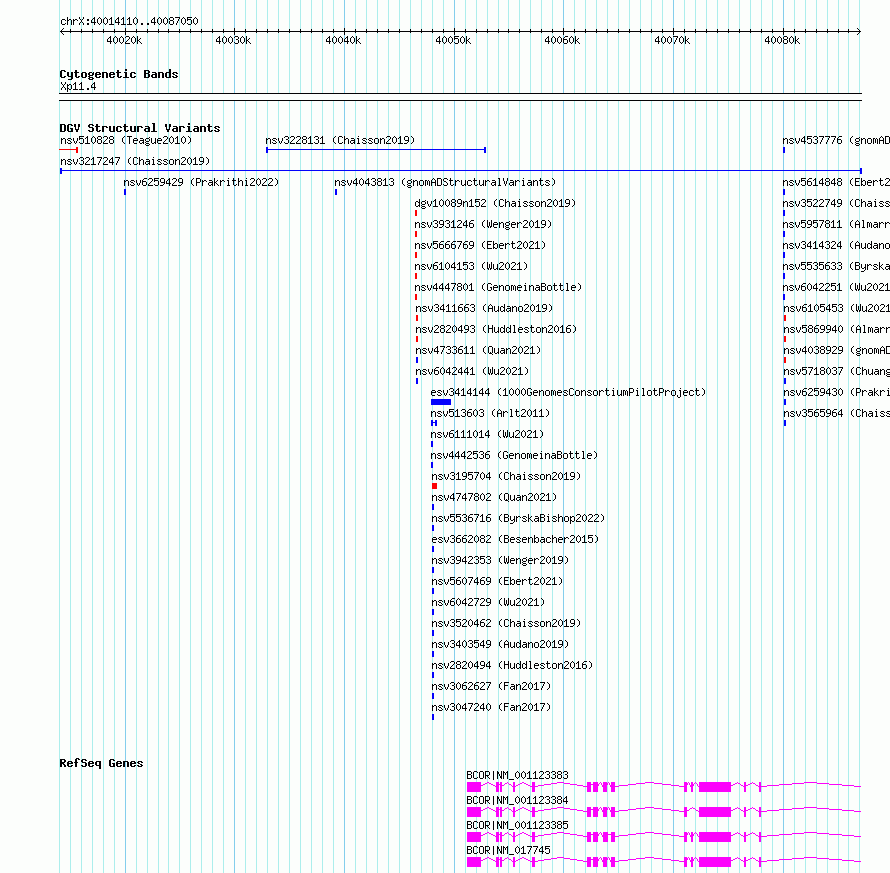
Task: Click BCOR|NM_001123385 transcript label
Action: click(x=517, y=825)
